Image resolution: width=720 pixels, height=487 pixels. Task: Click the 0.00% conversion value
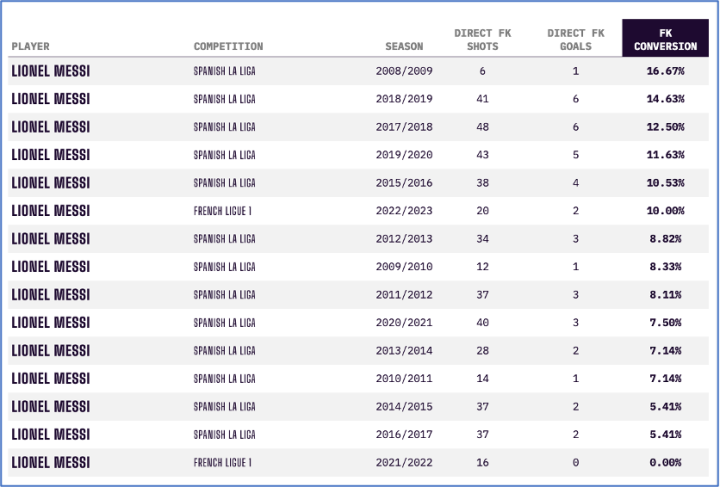click(x=665, y=463)
